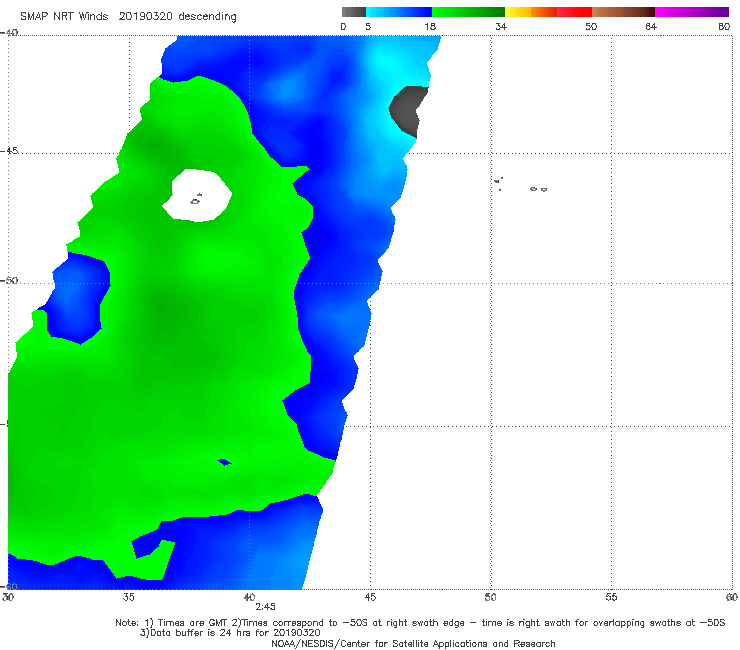Screen dimensions: 740x650
Task: Click the longitude axis label '55'
Action: [611, 597]
